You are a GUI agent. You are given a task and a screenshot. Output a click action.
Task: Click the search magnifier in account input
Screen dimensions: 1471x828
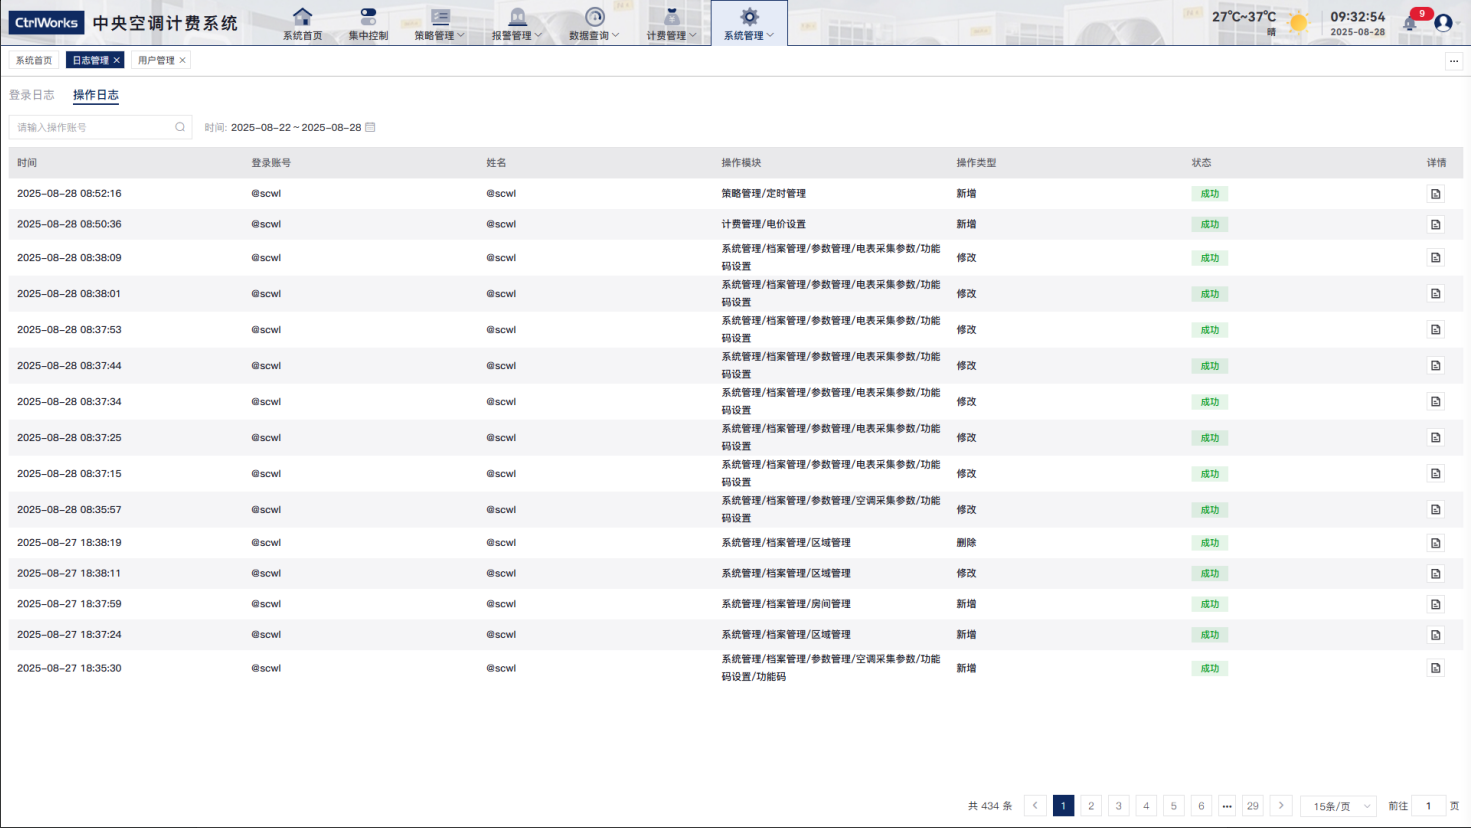[x=180, y=127]
